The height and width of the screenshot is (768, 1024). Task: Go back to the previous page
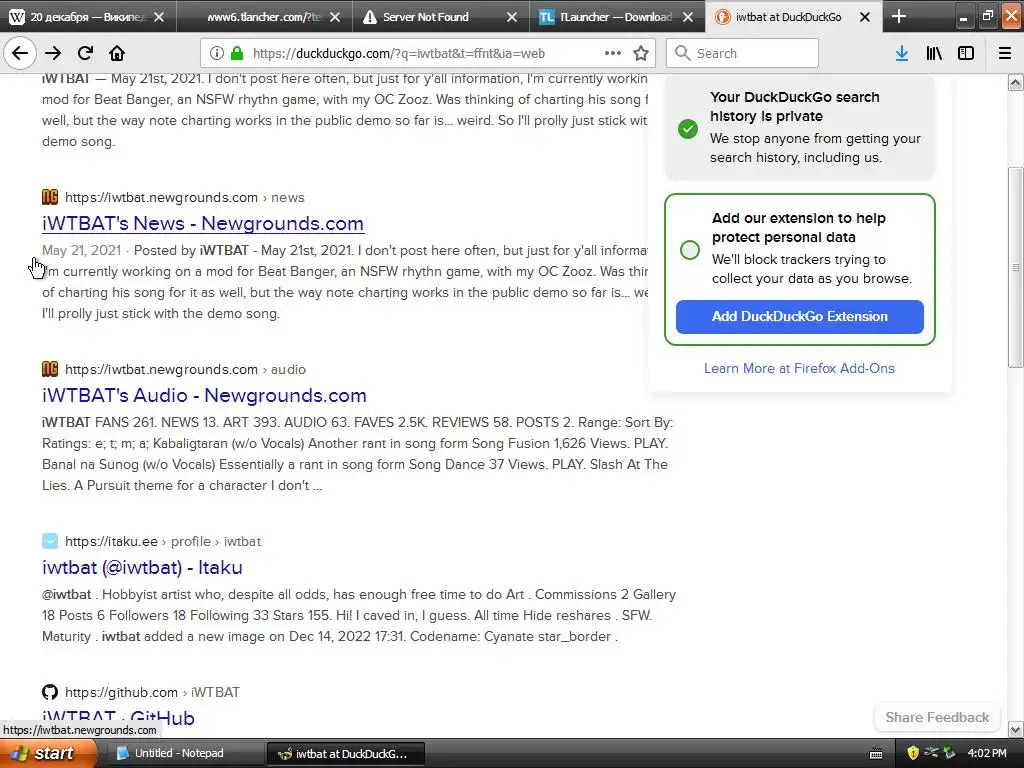(20, 53)
